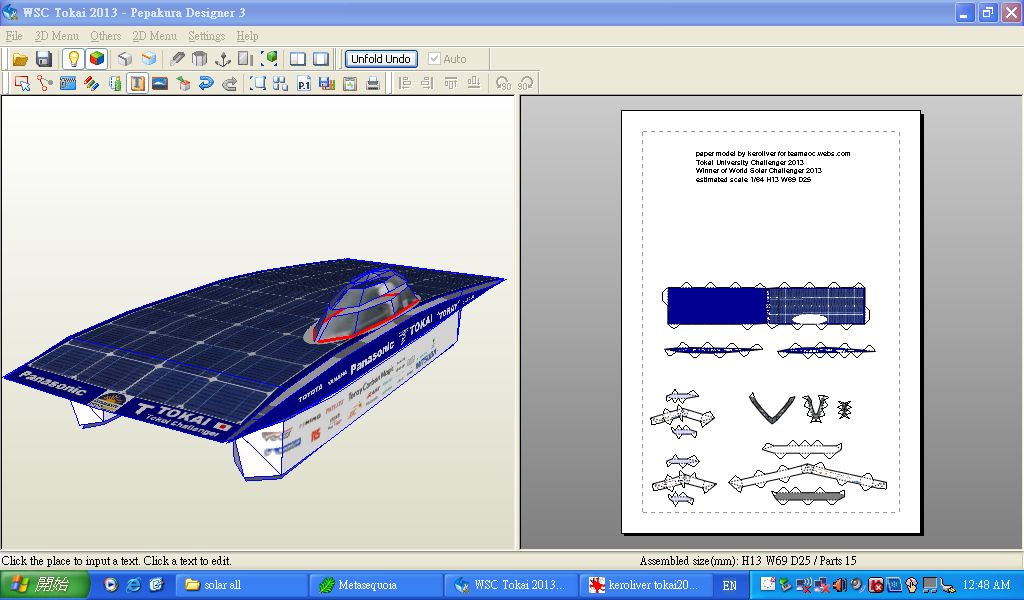Open the 2D Menu
The image size is (1024, 600).
[154, 36]
